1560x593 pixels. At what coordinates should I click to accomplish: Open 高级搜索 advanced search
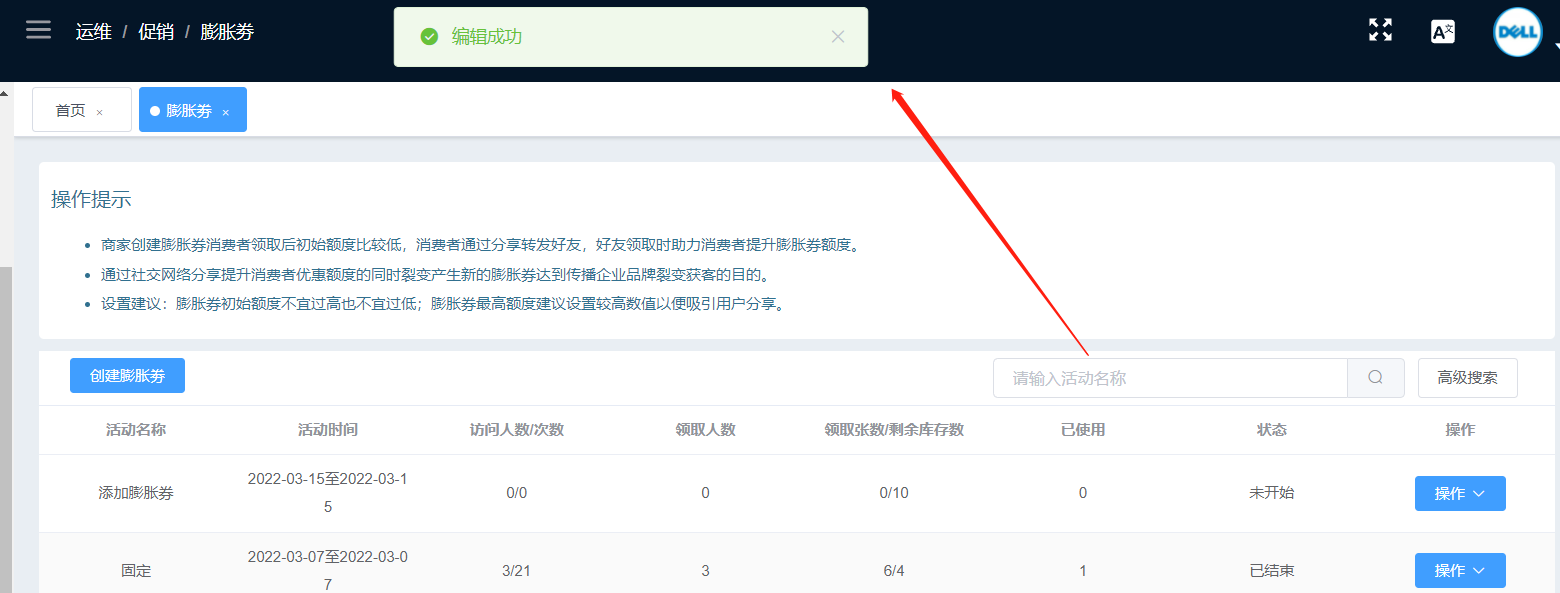pyautogui.click(x=1467, y=378)
